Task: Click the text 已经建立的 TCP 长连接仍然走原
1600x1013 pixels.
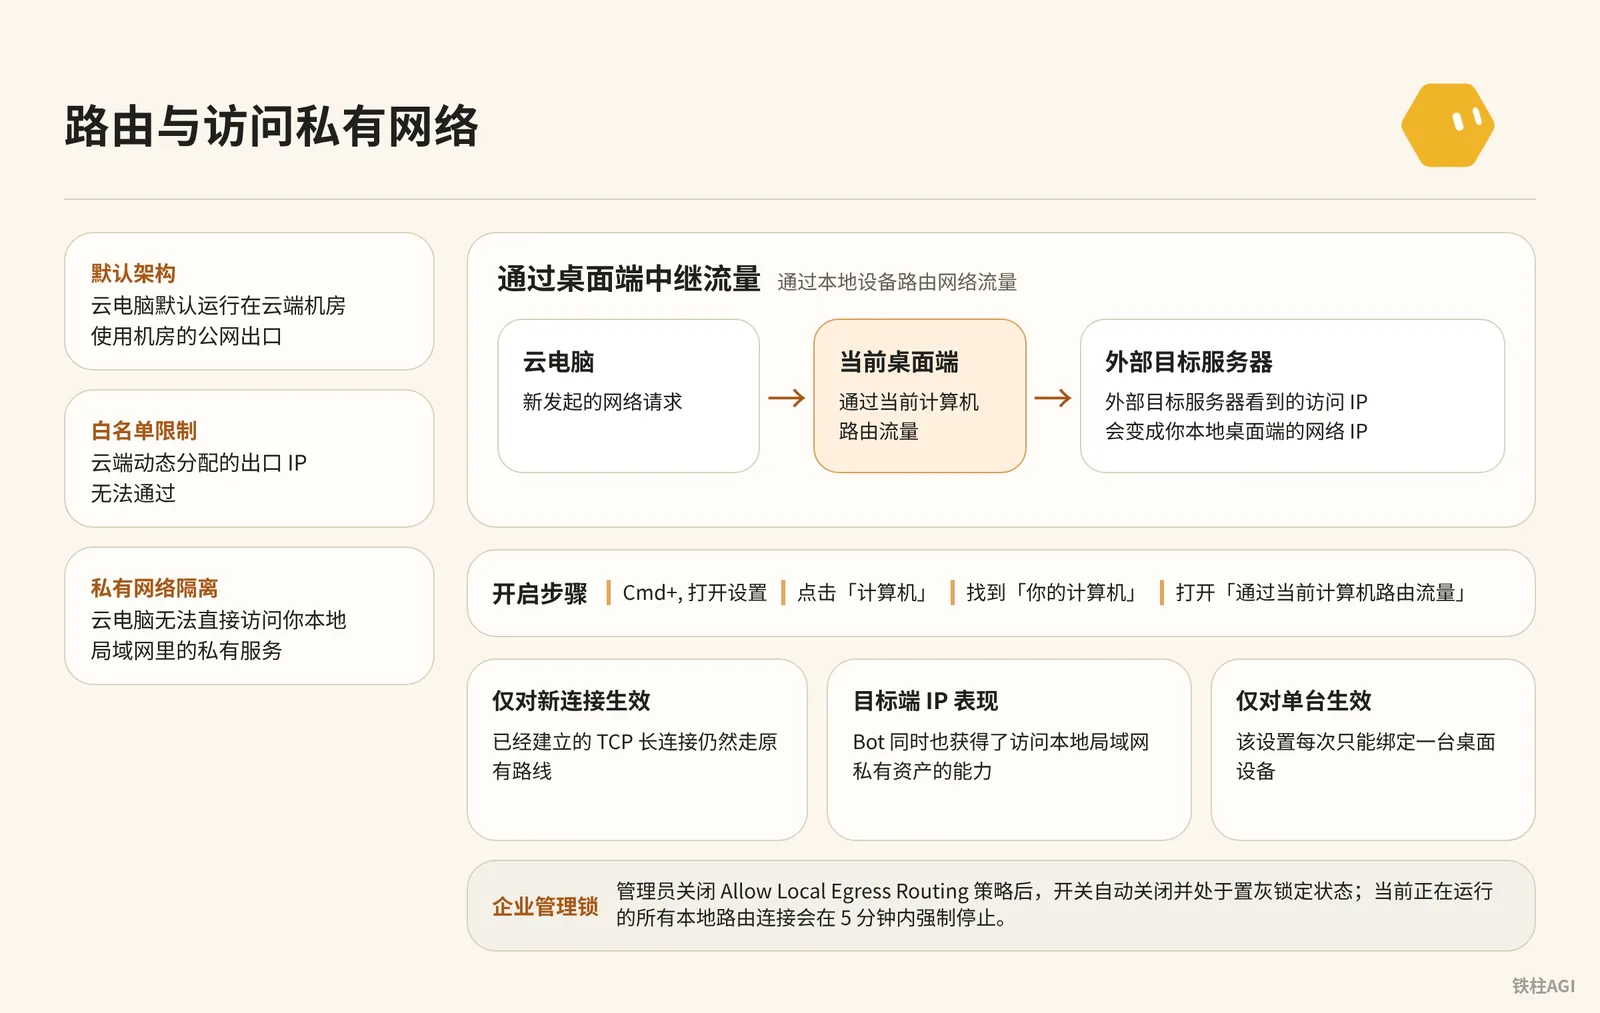Action: [x=634, y=741]
